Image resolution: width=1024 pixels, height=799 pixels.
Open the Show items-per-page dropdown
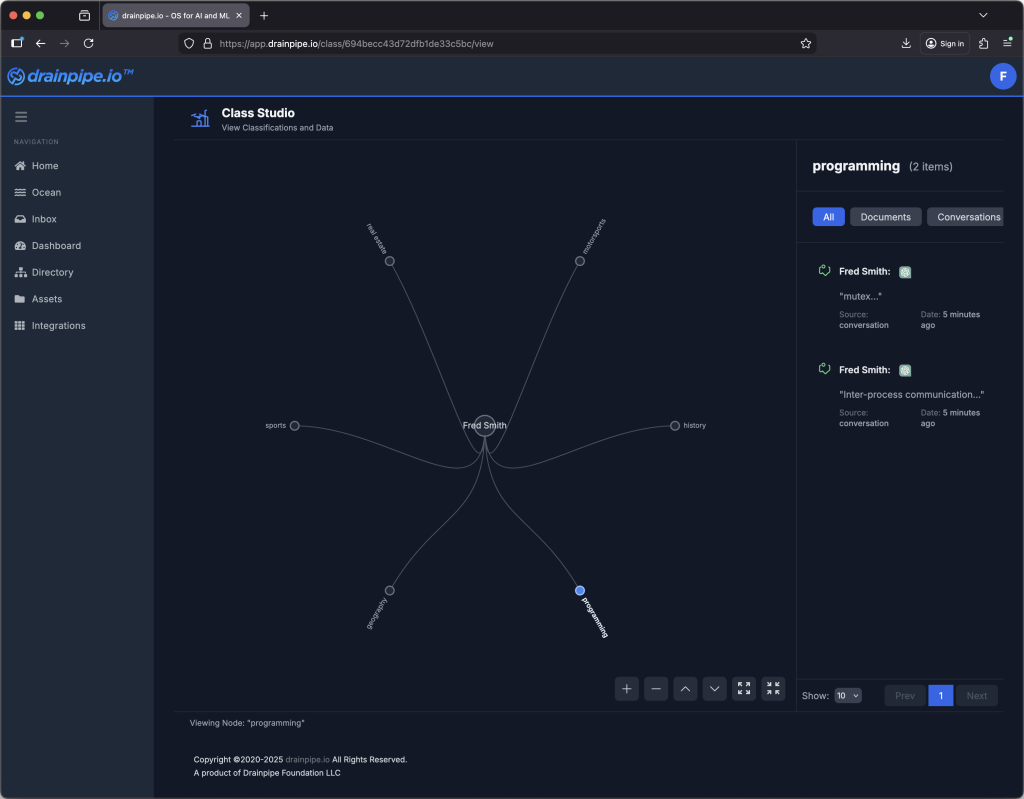847,695
